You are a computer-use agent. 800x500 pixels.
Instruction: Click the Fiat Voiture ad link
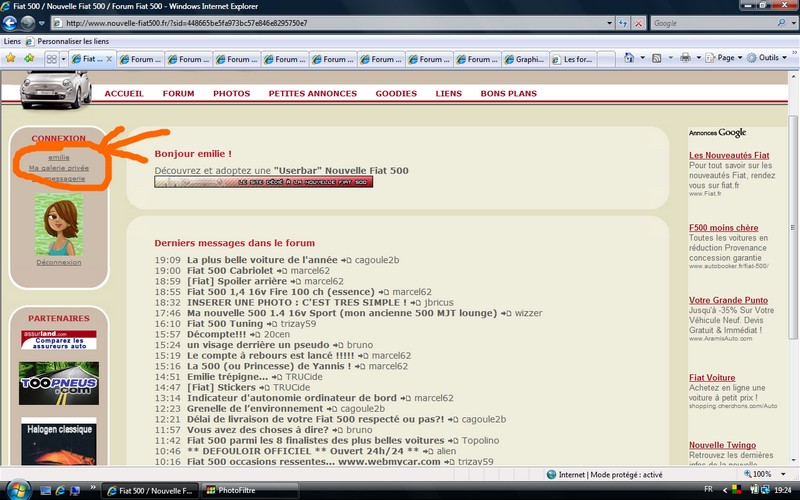[712, 378]
